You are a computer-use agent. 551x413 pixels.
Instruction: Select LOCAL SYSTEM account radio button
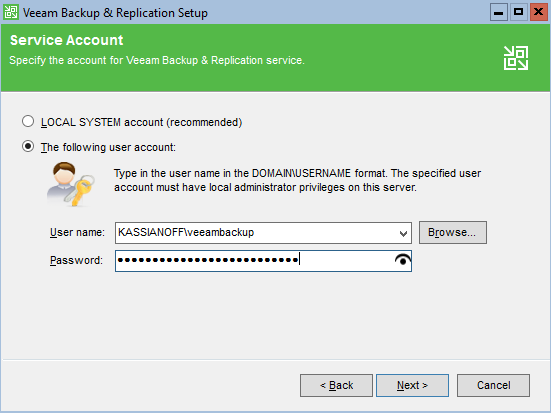click(x=28, y=121)
